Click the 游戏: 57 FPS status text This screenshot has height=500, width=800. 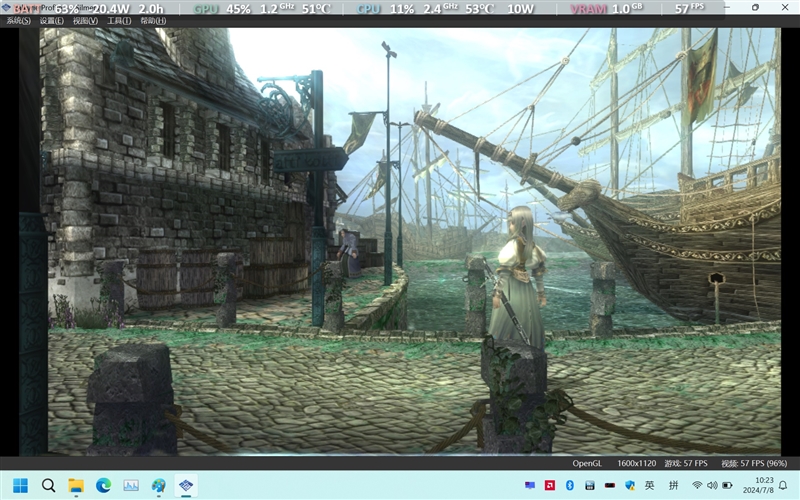click(x=686, y=463)
